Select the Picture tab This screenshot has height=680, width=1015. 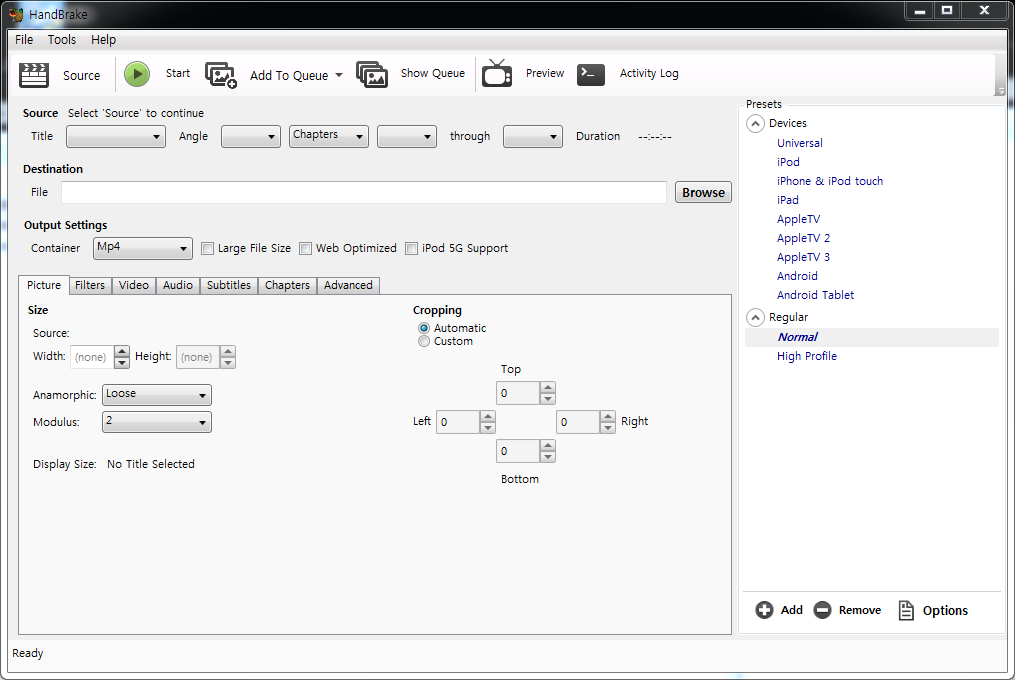point(43,285)
